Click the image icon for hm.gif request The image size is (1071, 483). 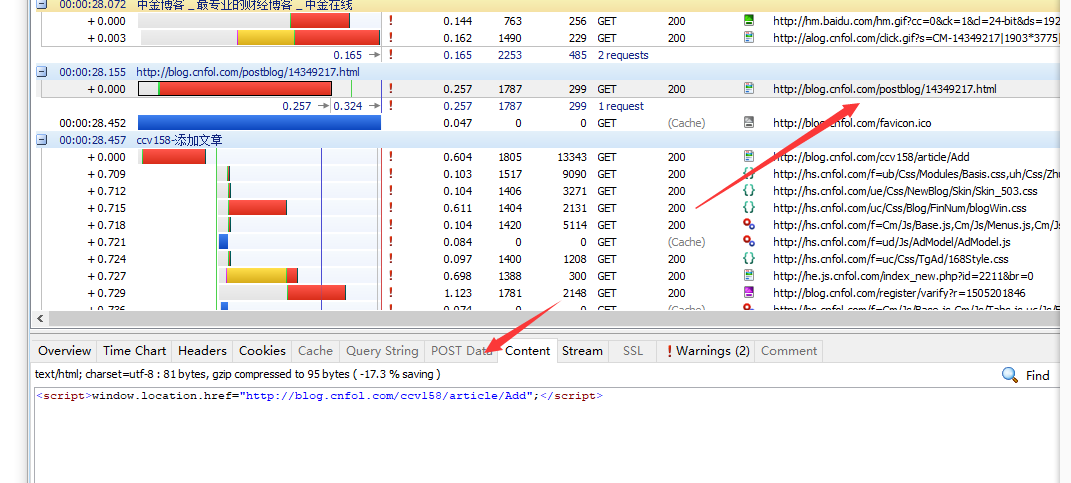coord(748,21)
